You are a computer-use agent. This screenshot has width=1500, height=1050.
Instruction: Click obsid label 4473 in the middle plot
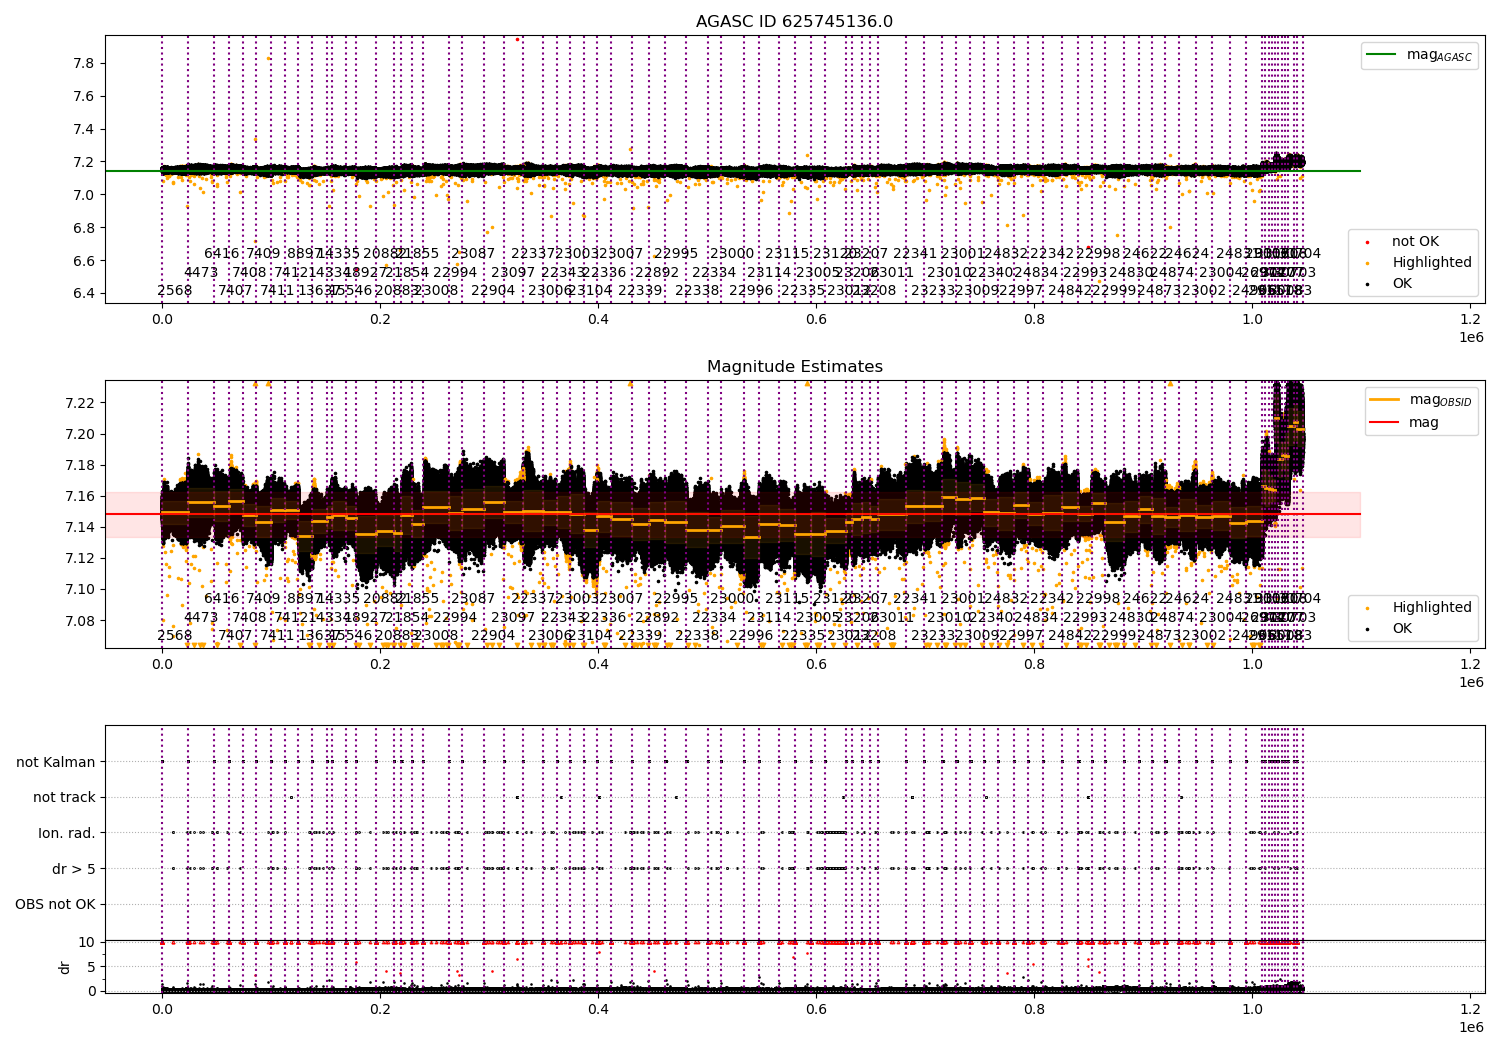click(201, 617)
